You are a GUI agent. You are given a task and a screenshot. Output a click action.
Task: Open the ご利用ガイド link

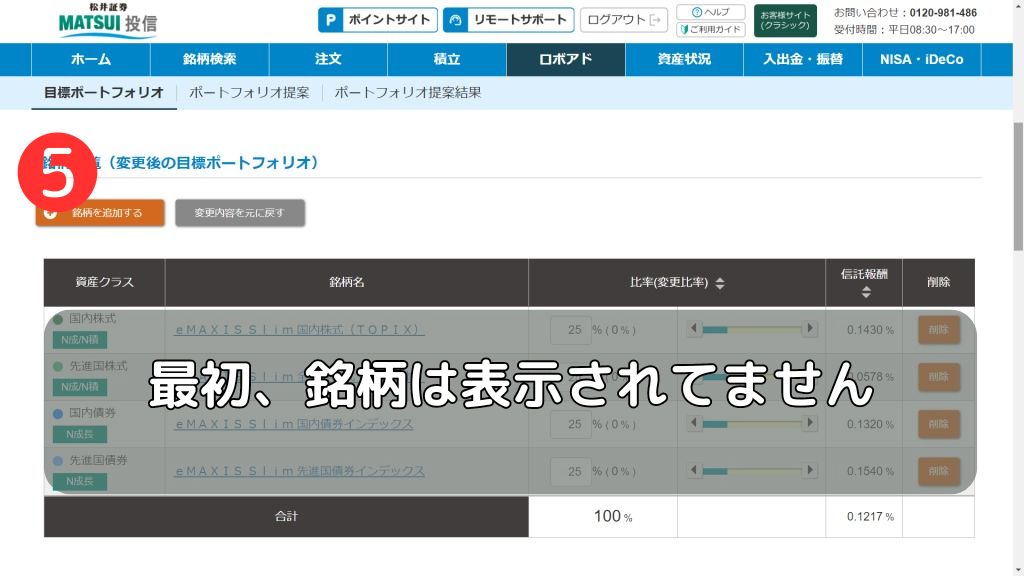[x=711, y=29]
